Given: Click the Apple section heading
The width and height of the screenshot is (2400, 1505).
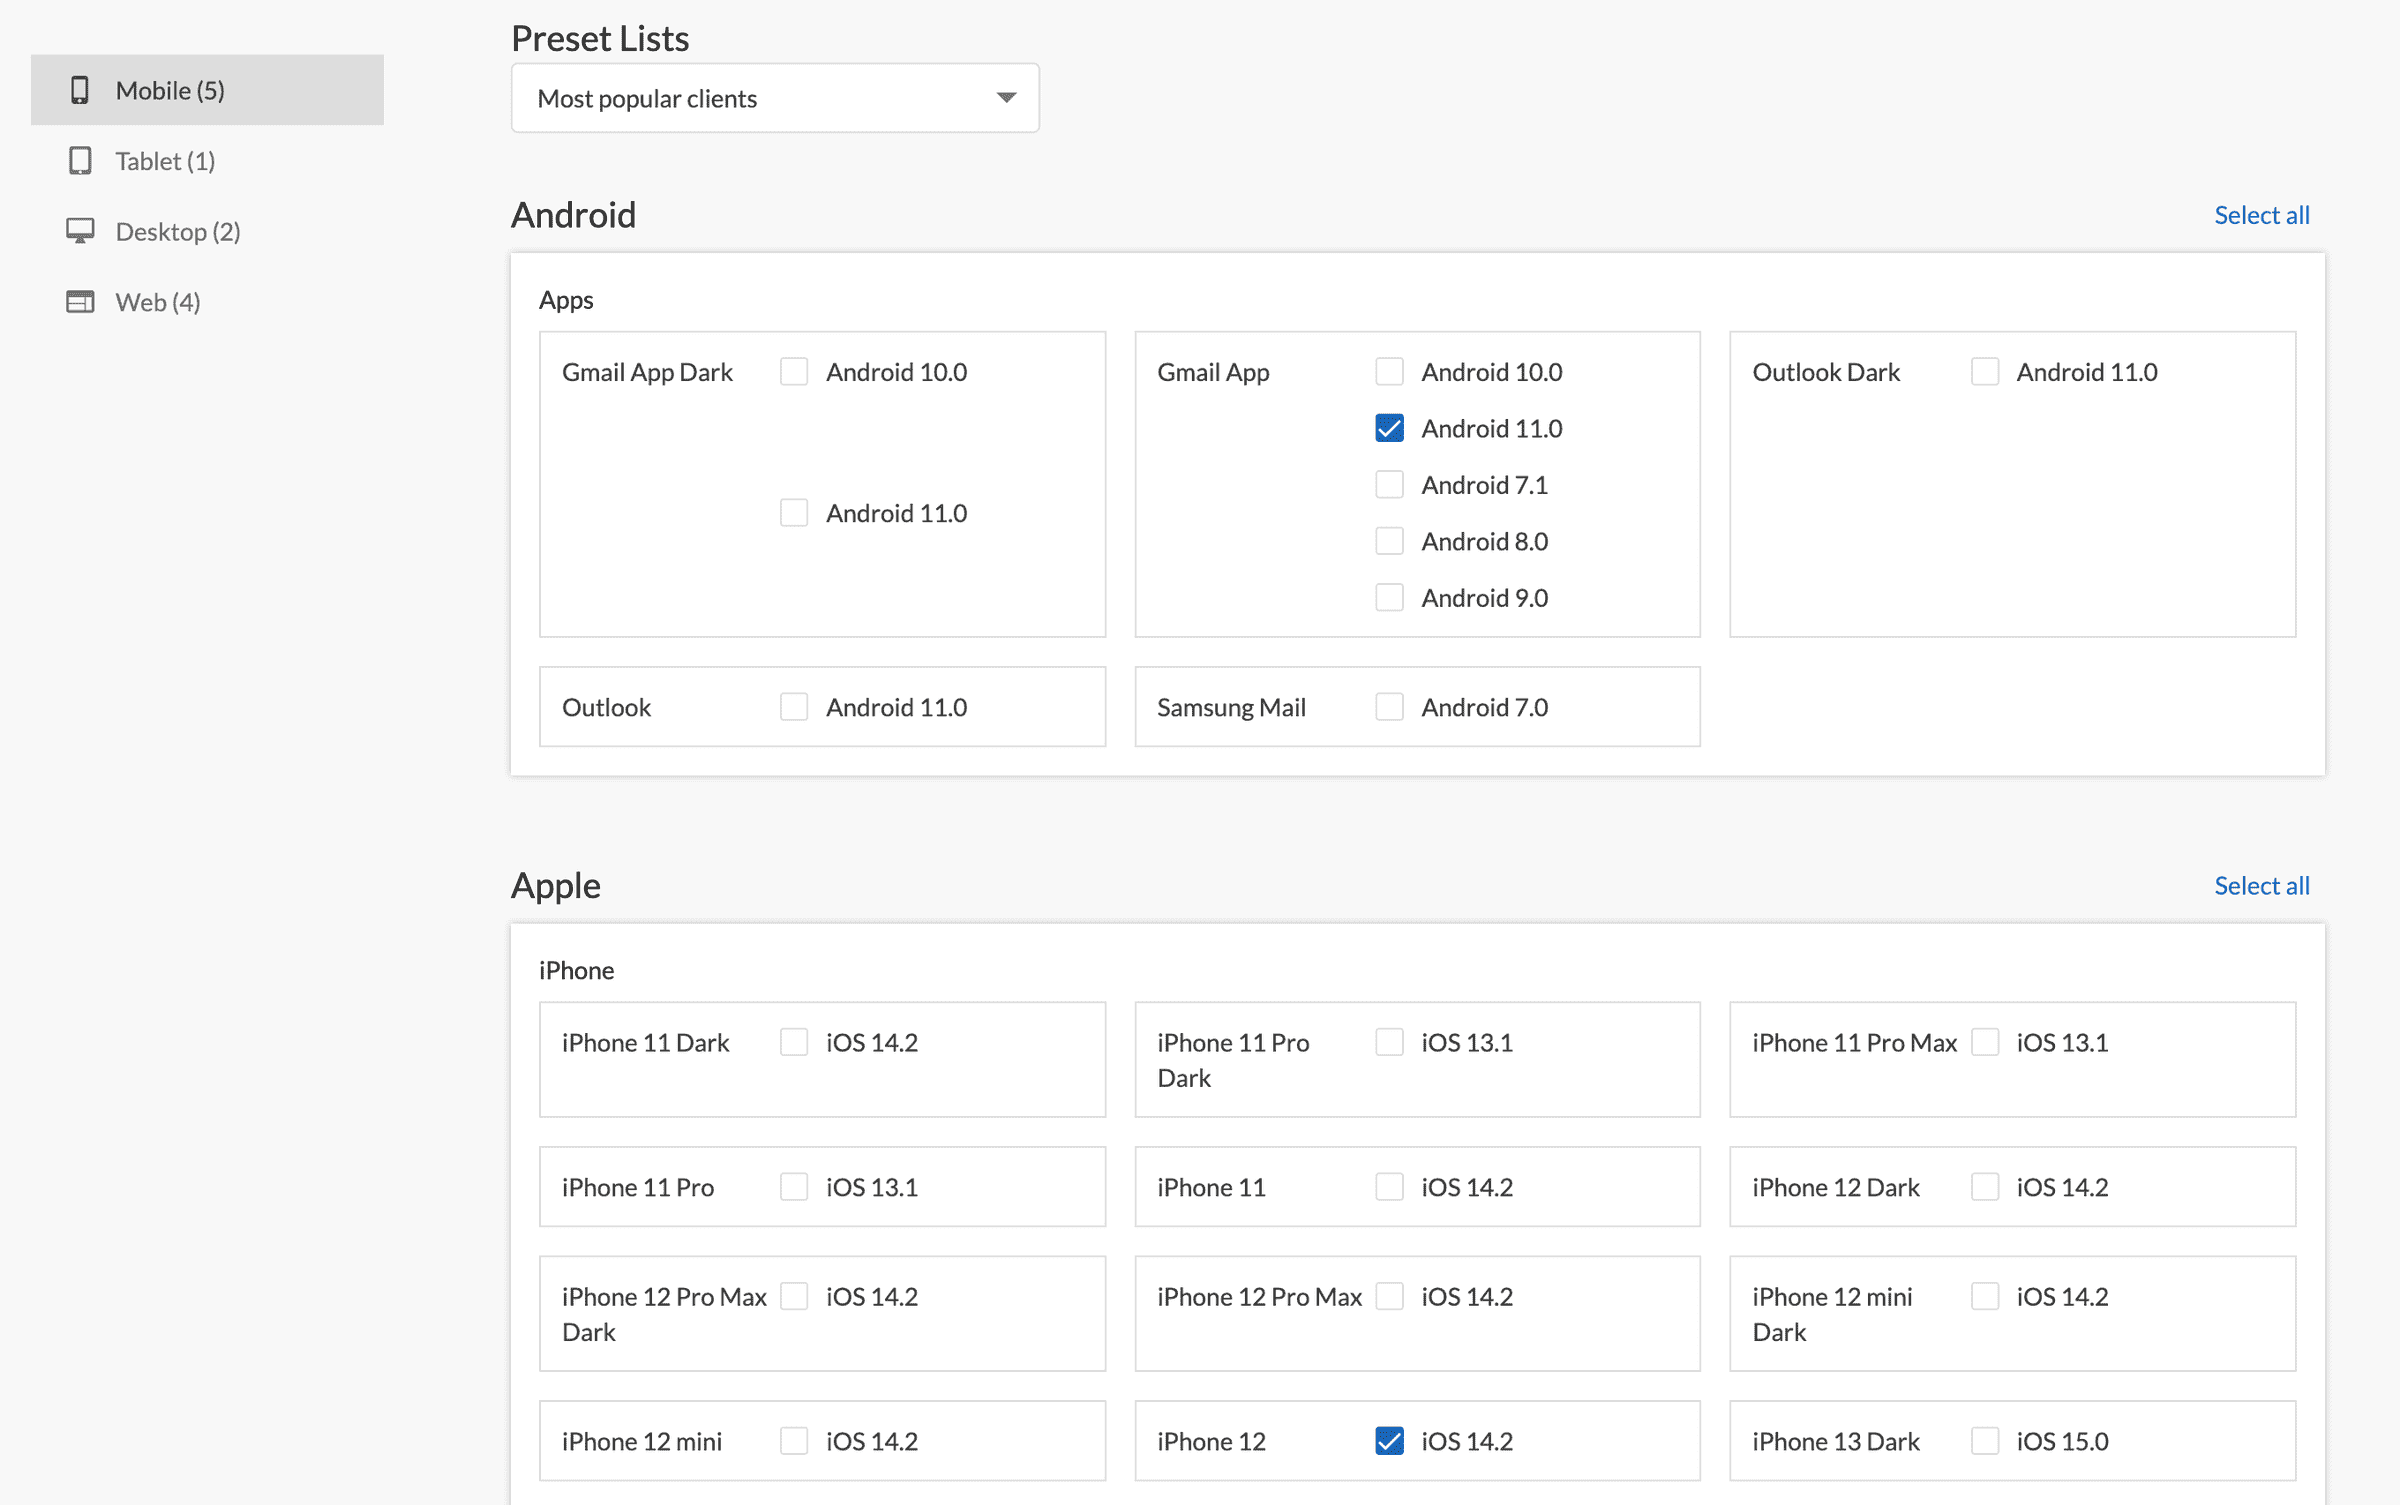Looking at the screenshot, I should (x=556, y=886).
